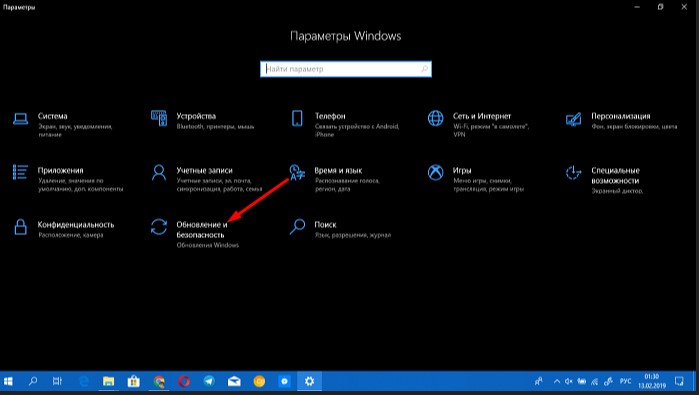The image size is (699, 395).
Task: Open taskbar search magnifier
Action: (x=33, y=382)
